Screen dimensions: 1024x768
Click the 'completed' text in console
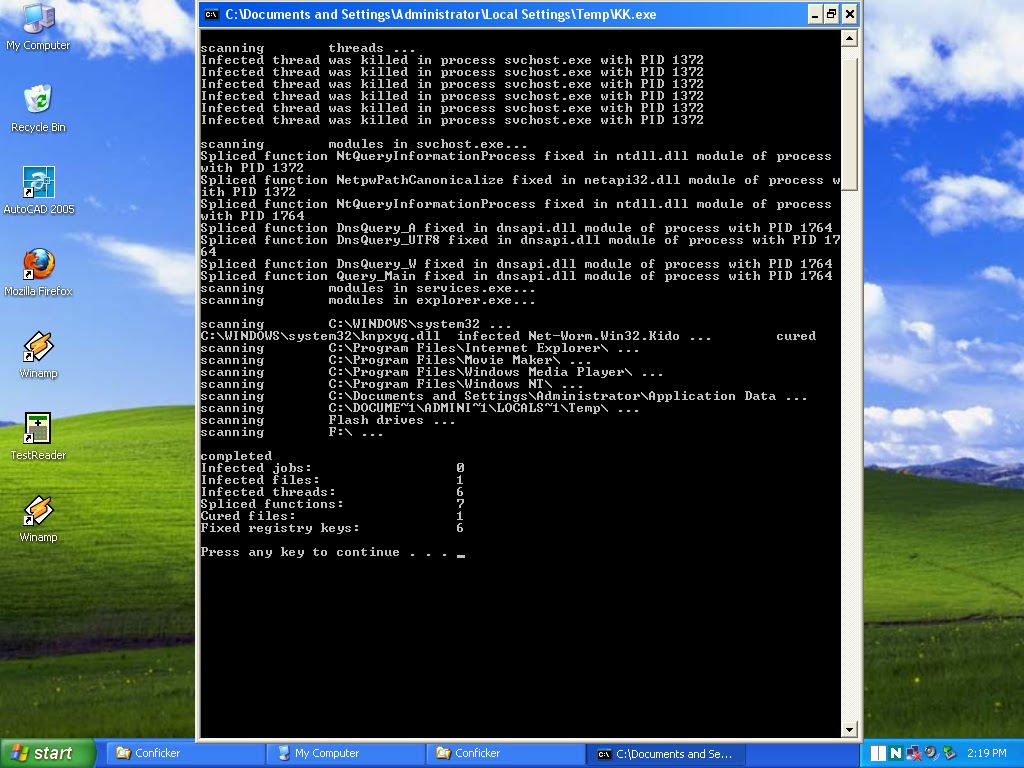pyautogui.click(x=236, y=456)
